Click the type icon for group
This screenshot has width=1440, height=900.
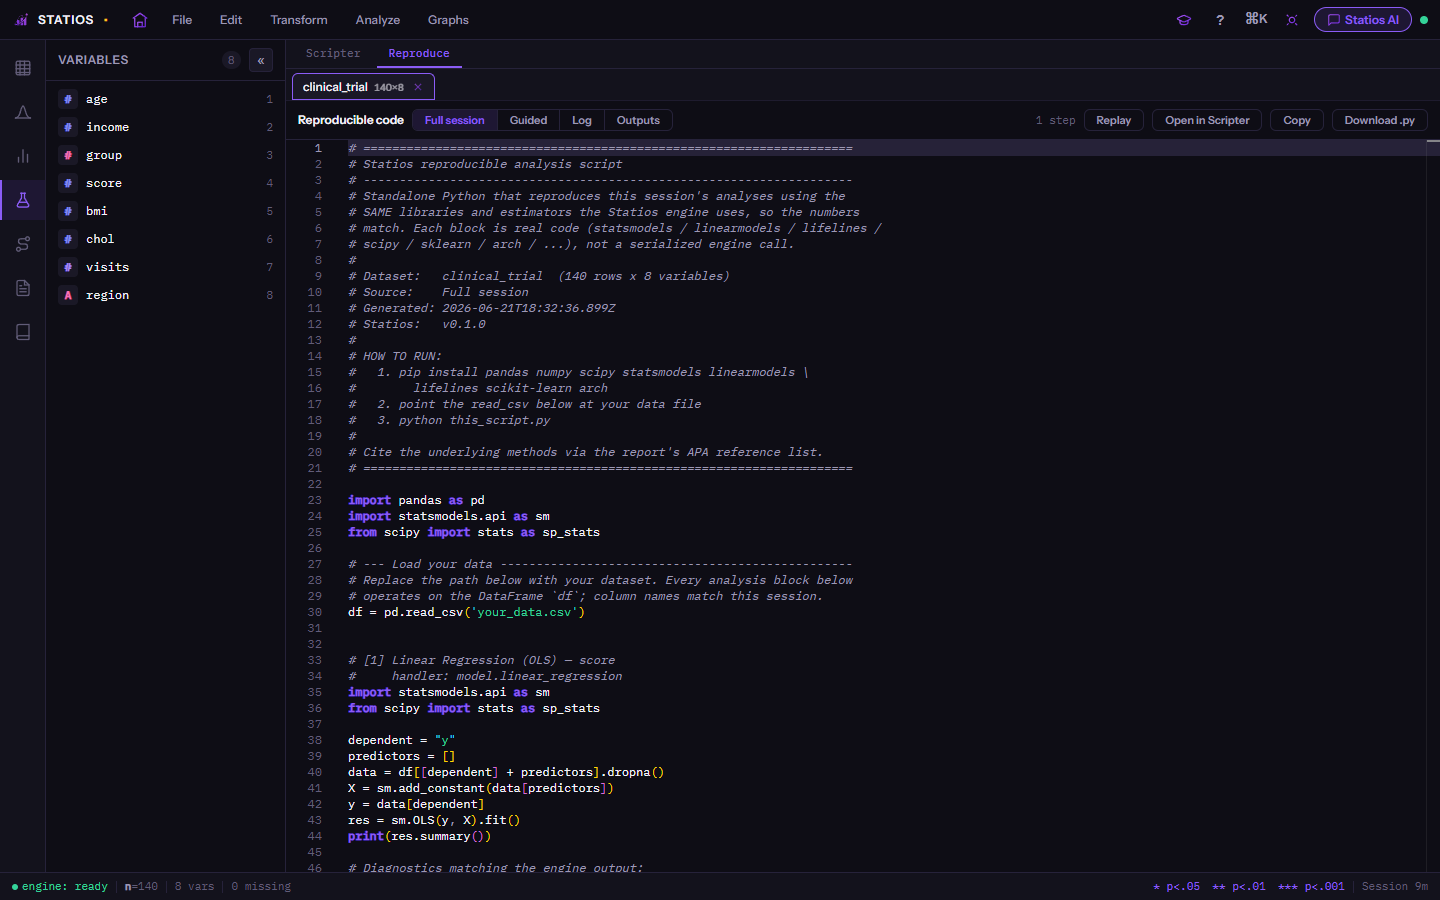[68, 155]
